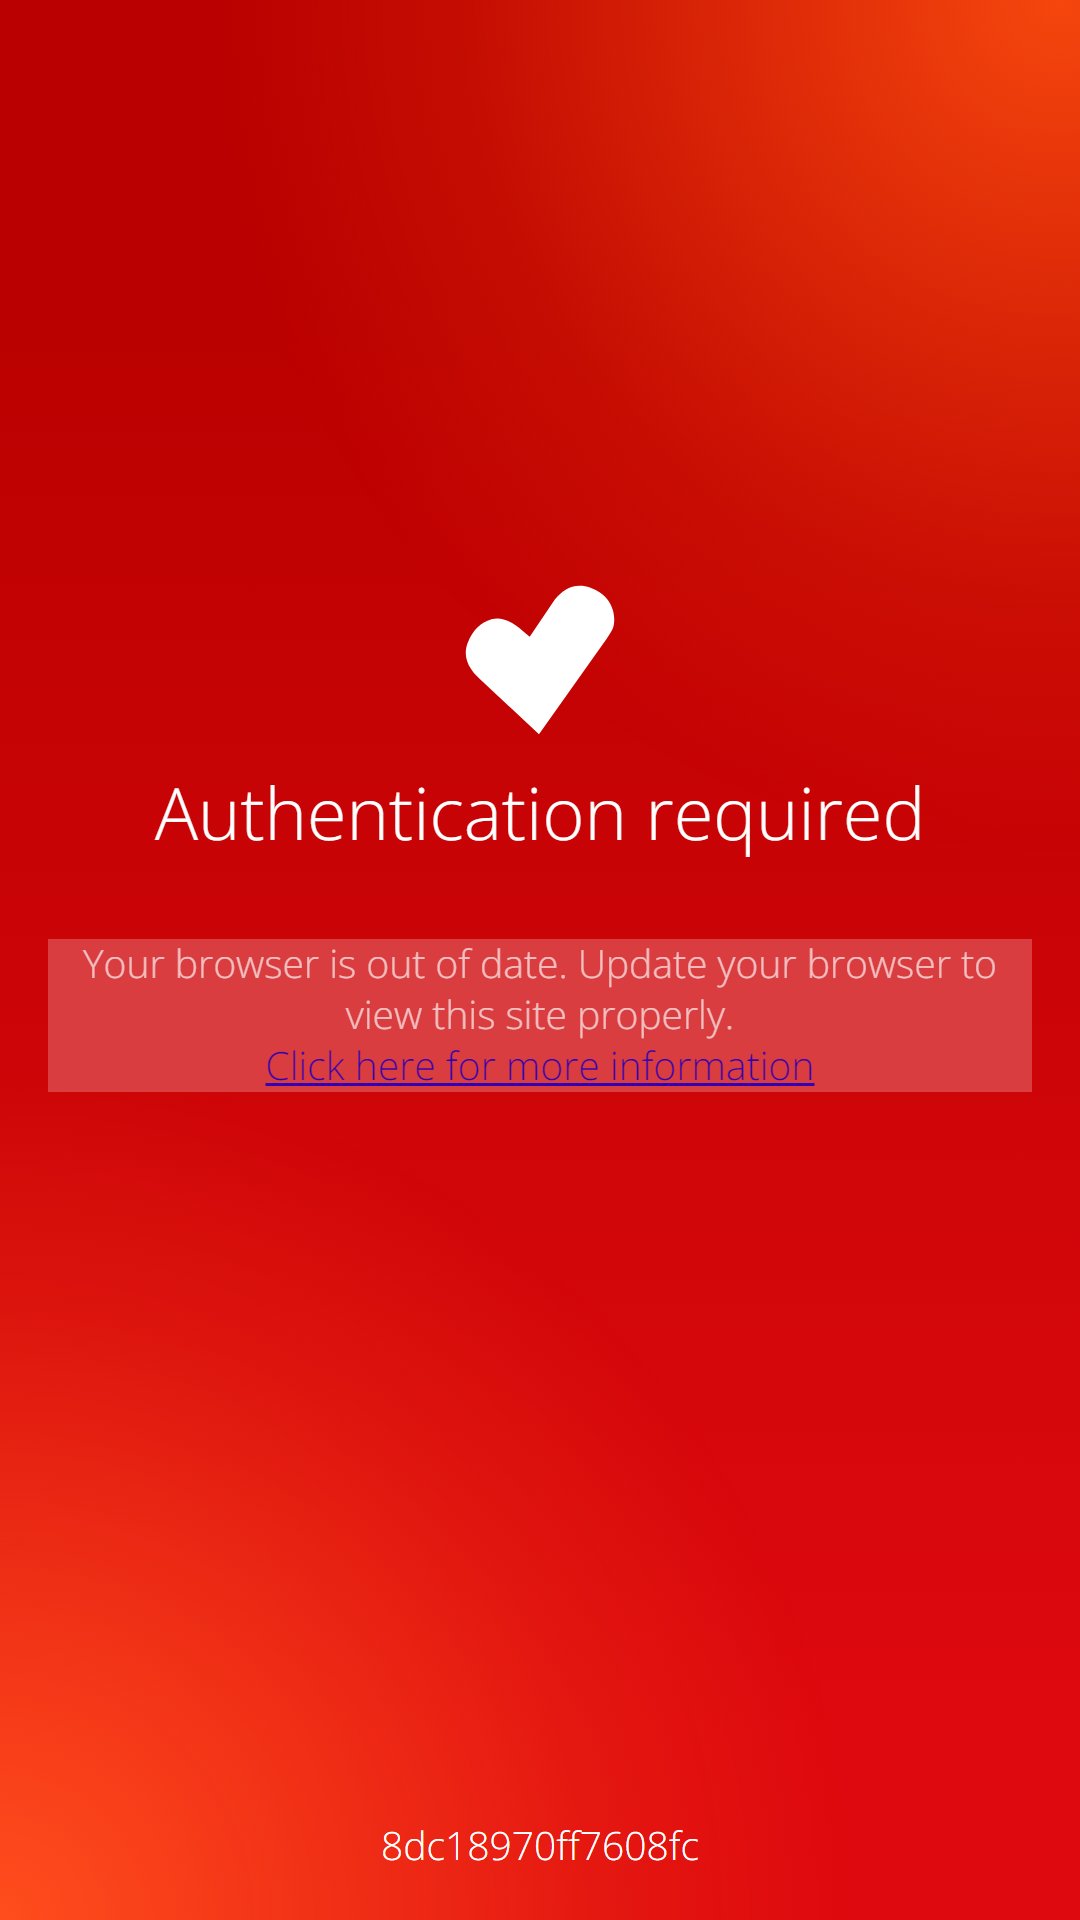Click the empty red area above the logo

coord(540,300)
